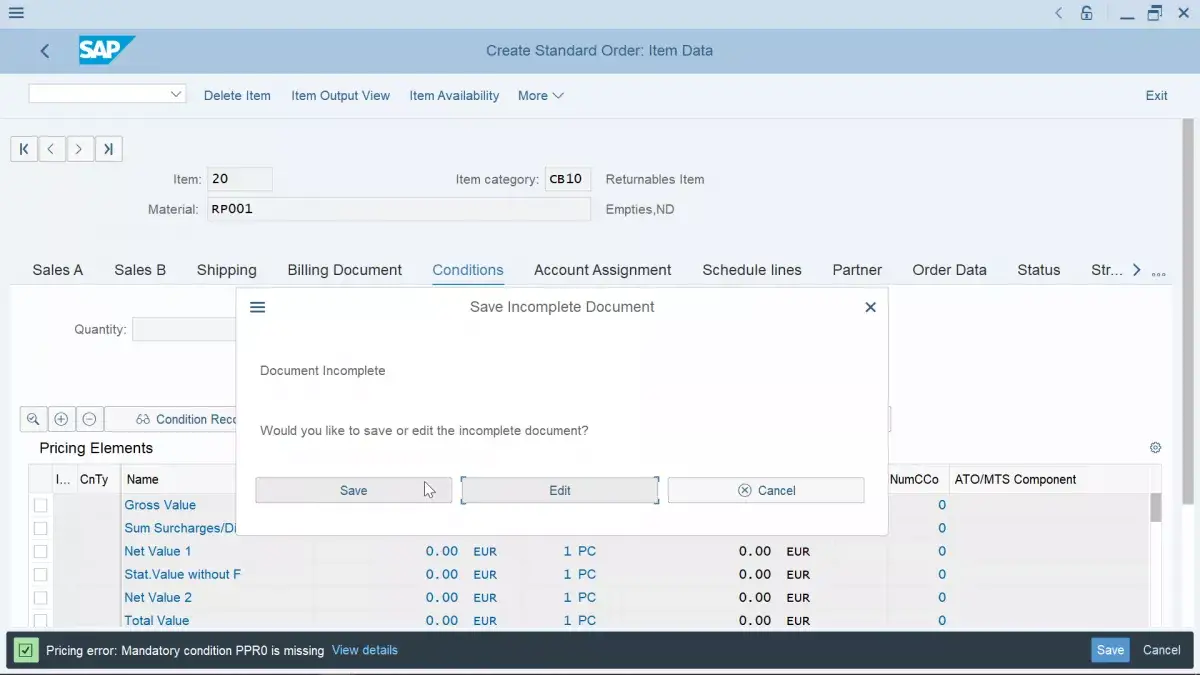Choose Edit in the dialog
Image resolution: width=1200 pixels, height=675 pixels.
pos(560,490)
